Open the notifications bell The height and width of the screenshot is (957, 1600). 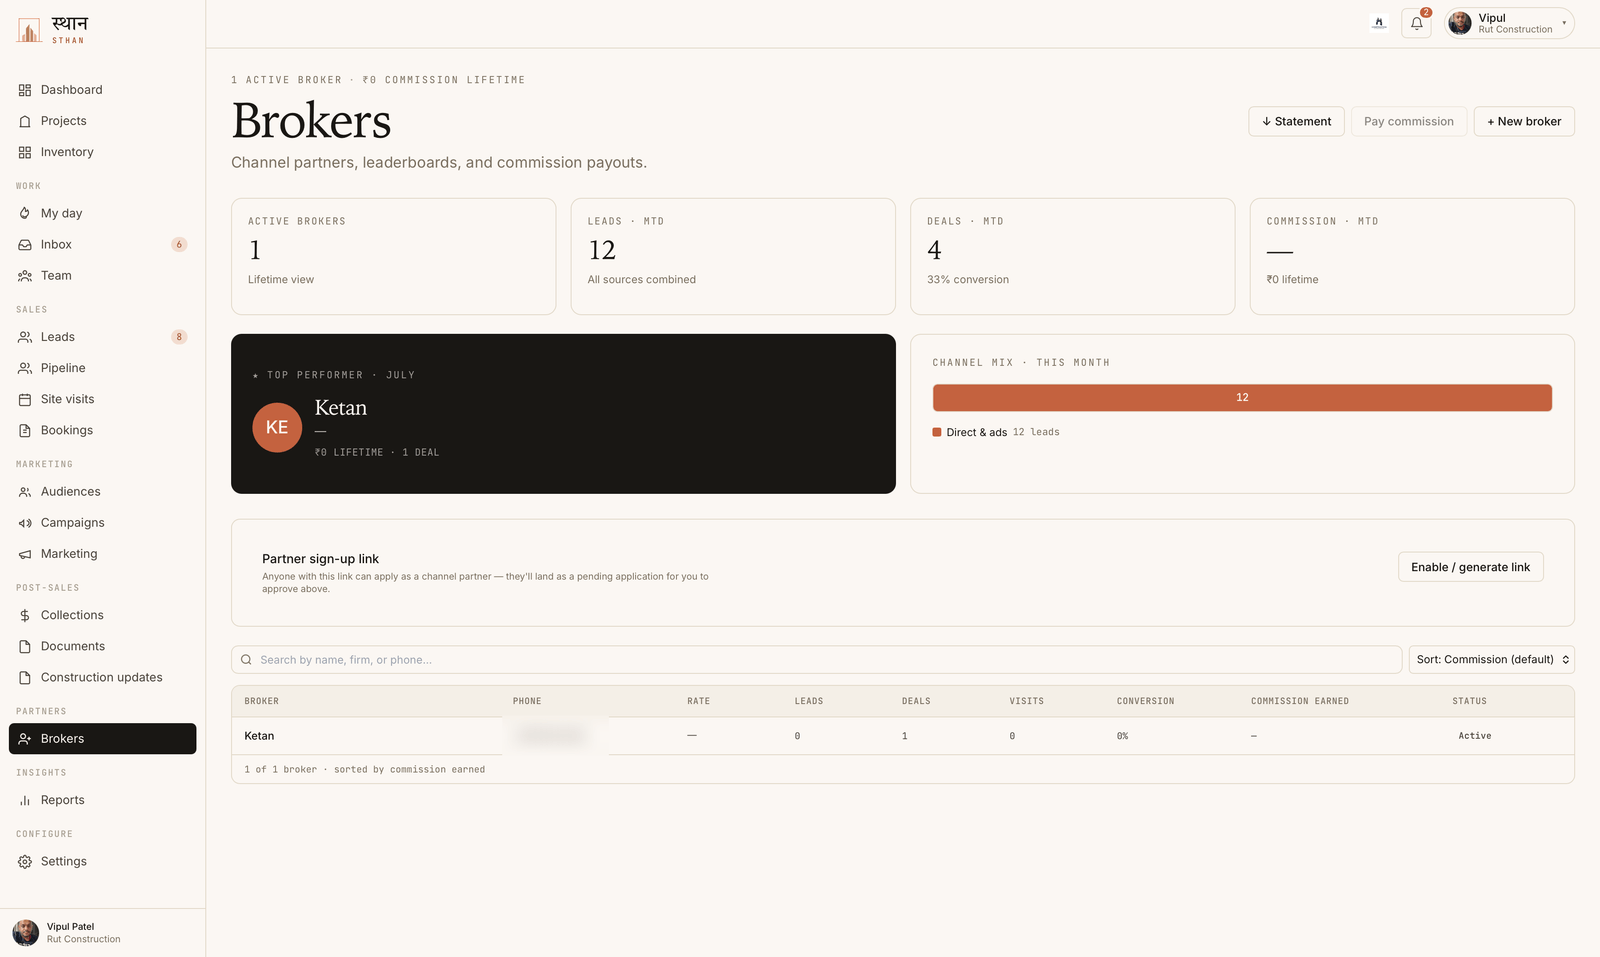1416,23
